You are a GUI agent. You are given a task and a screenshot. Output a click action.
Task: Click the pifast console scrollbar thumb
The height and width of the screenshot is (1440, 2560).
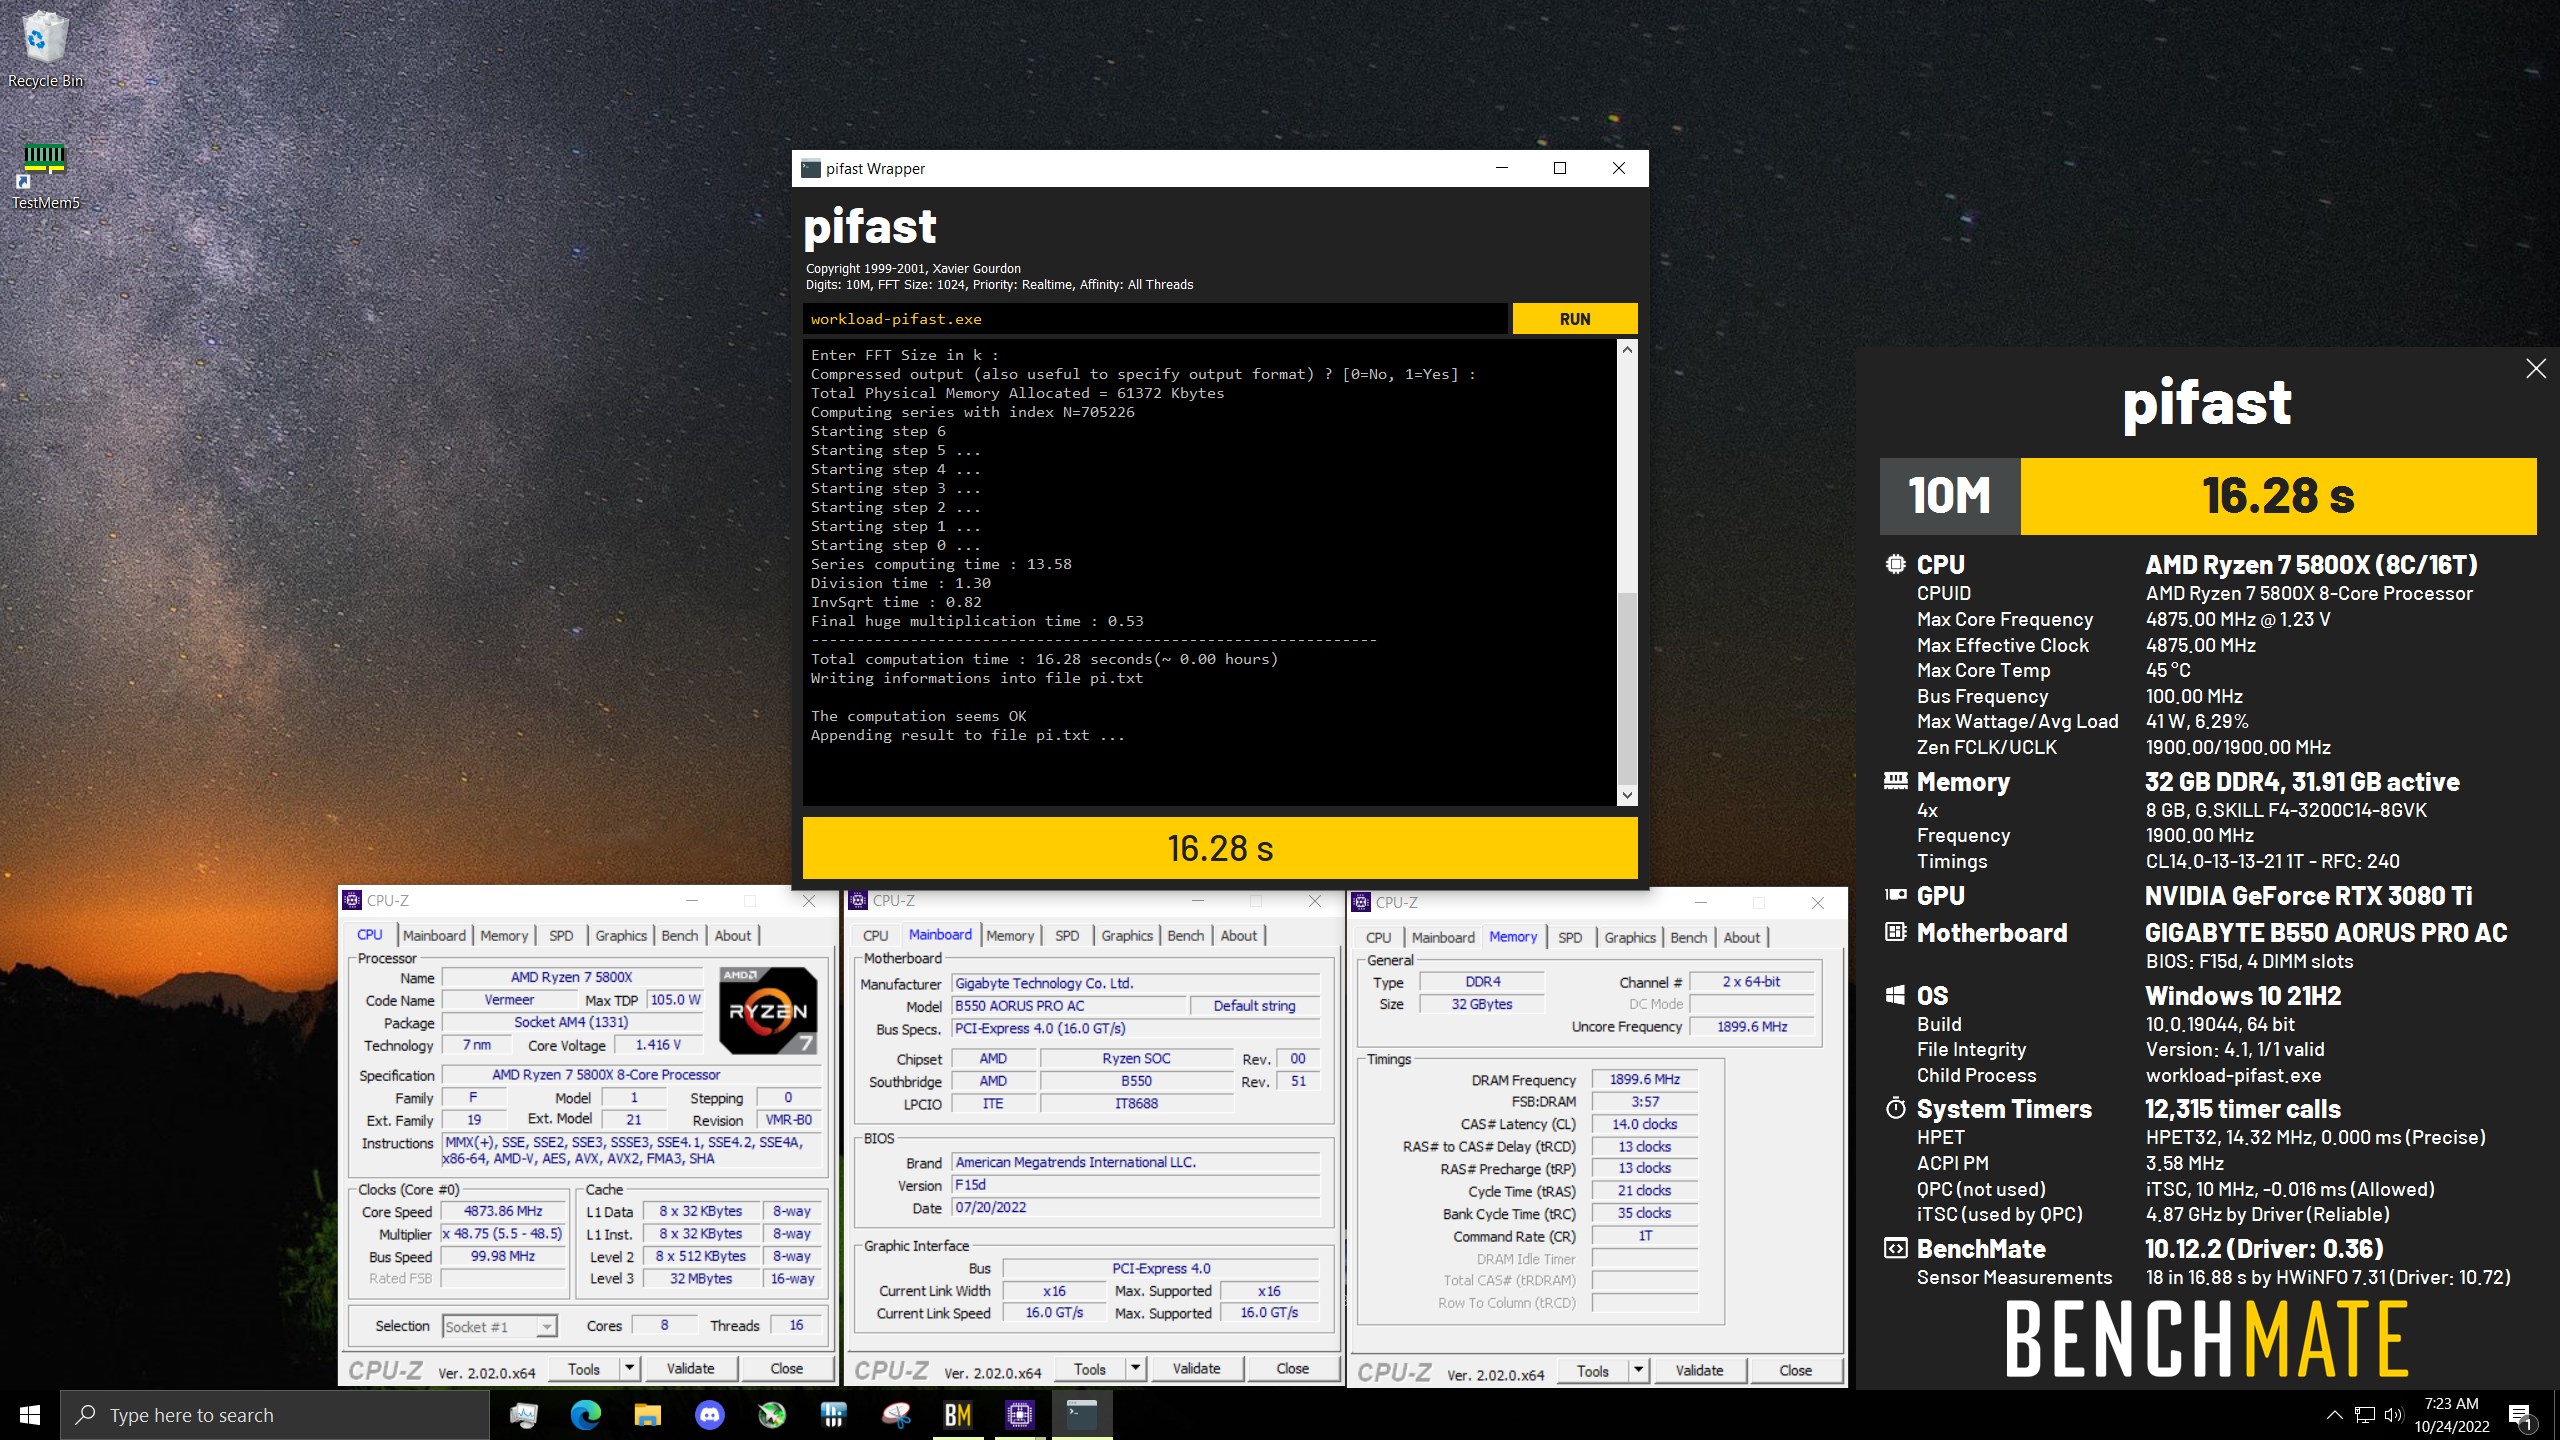pos(1627,687)
